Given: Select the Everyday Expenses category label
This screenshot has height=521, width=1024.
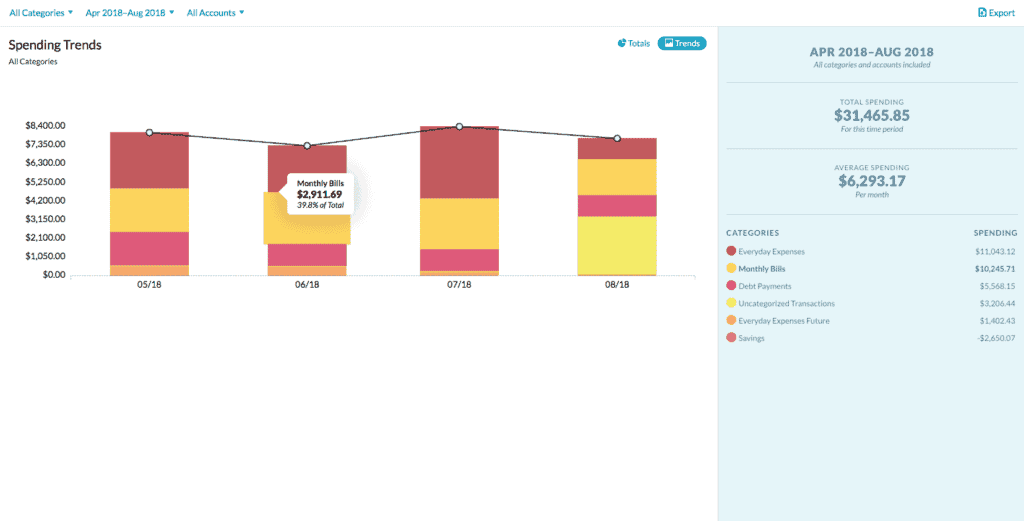Looking at the screenshot, I should (771, 251).
